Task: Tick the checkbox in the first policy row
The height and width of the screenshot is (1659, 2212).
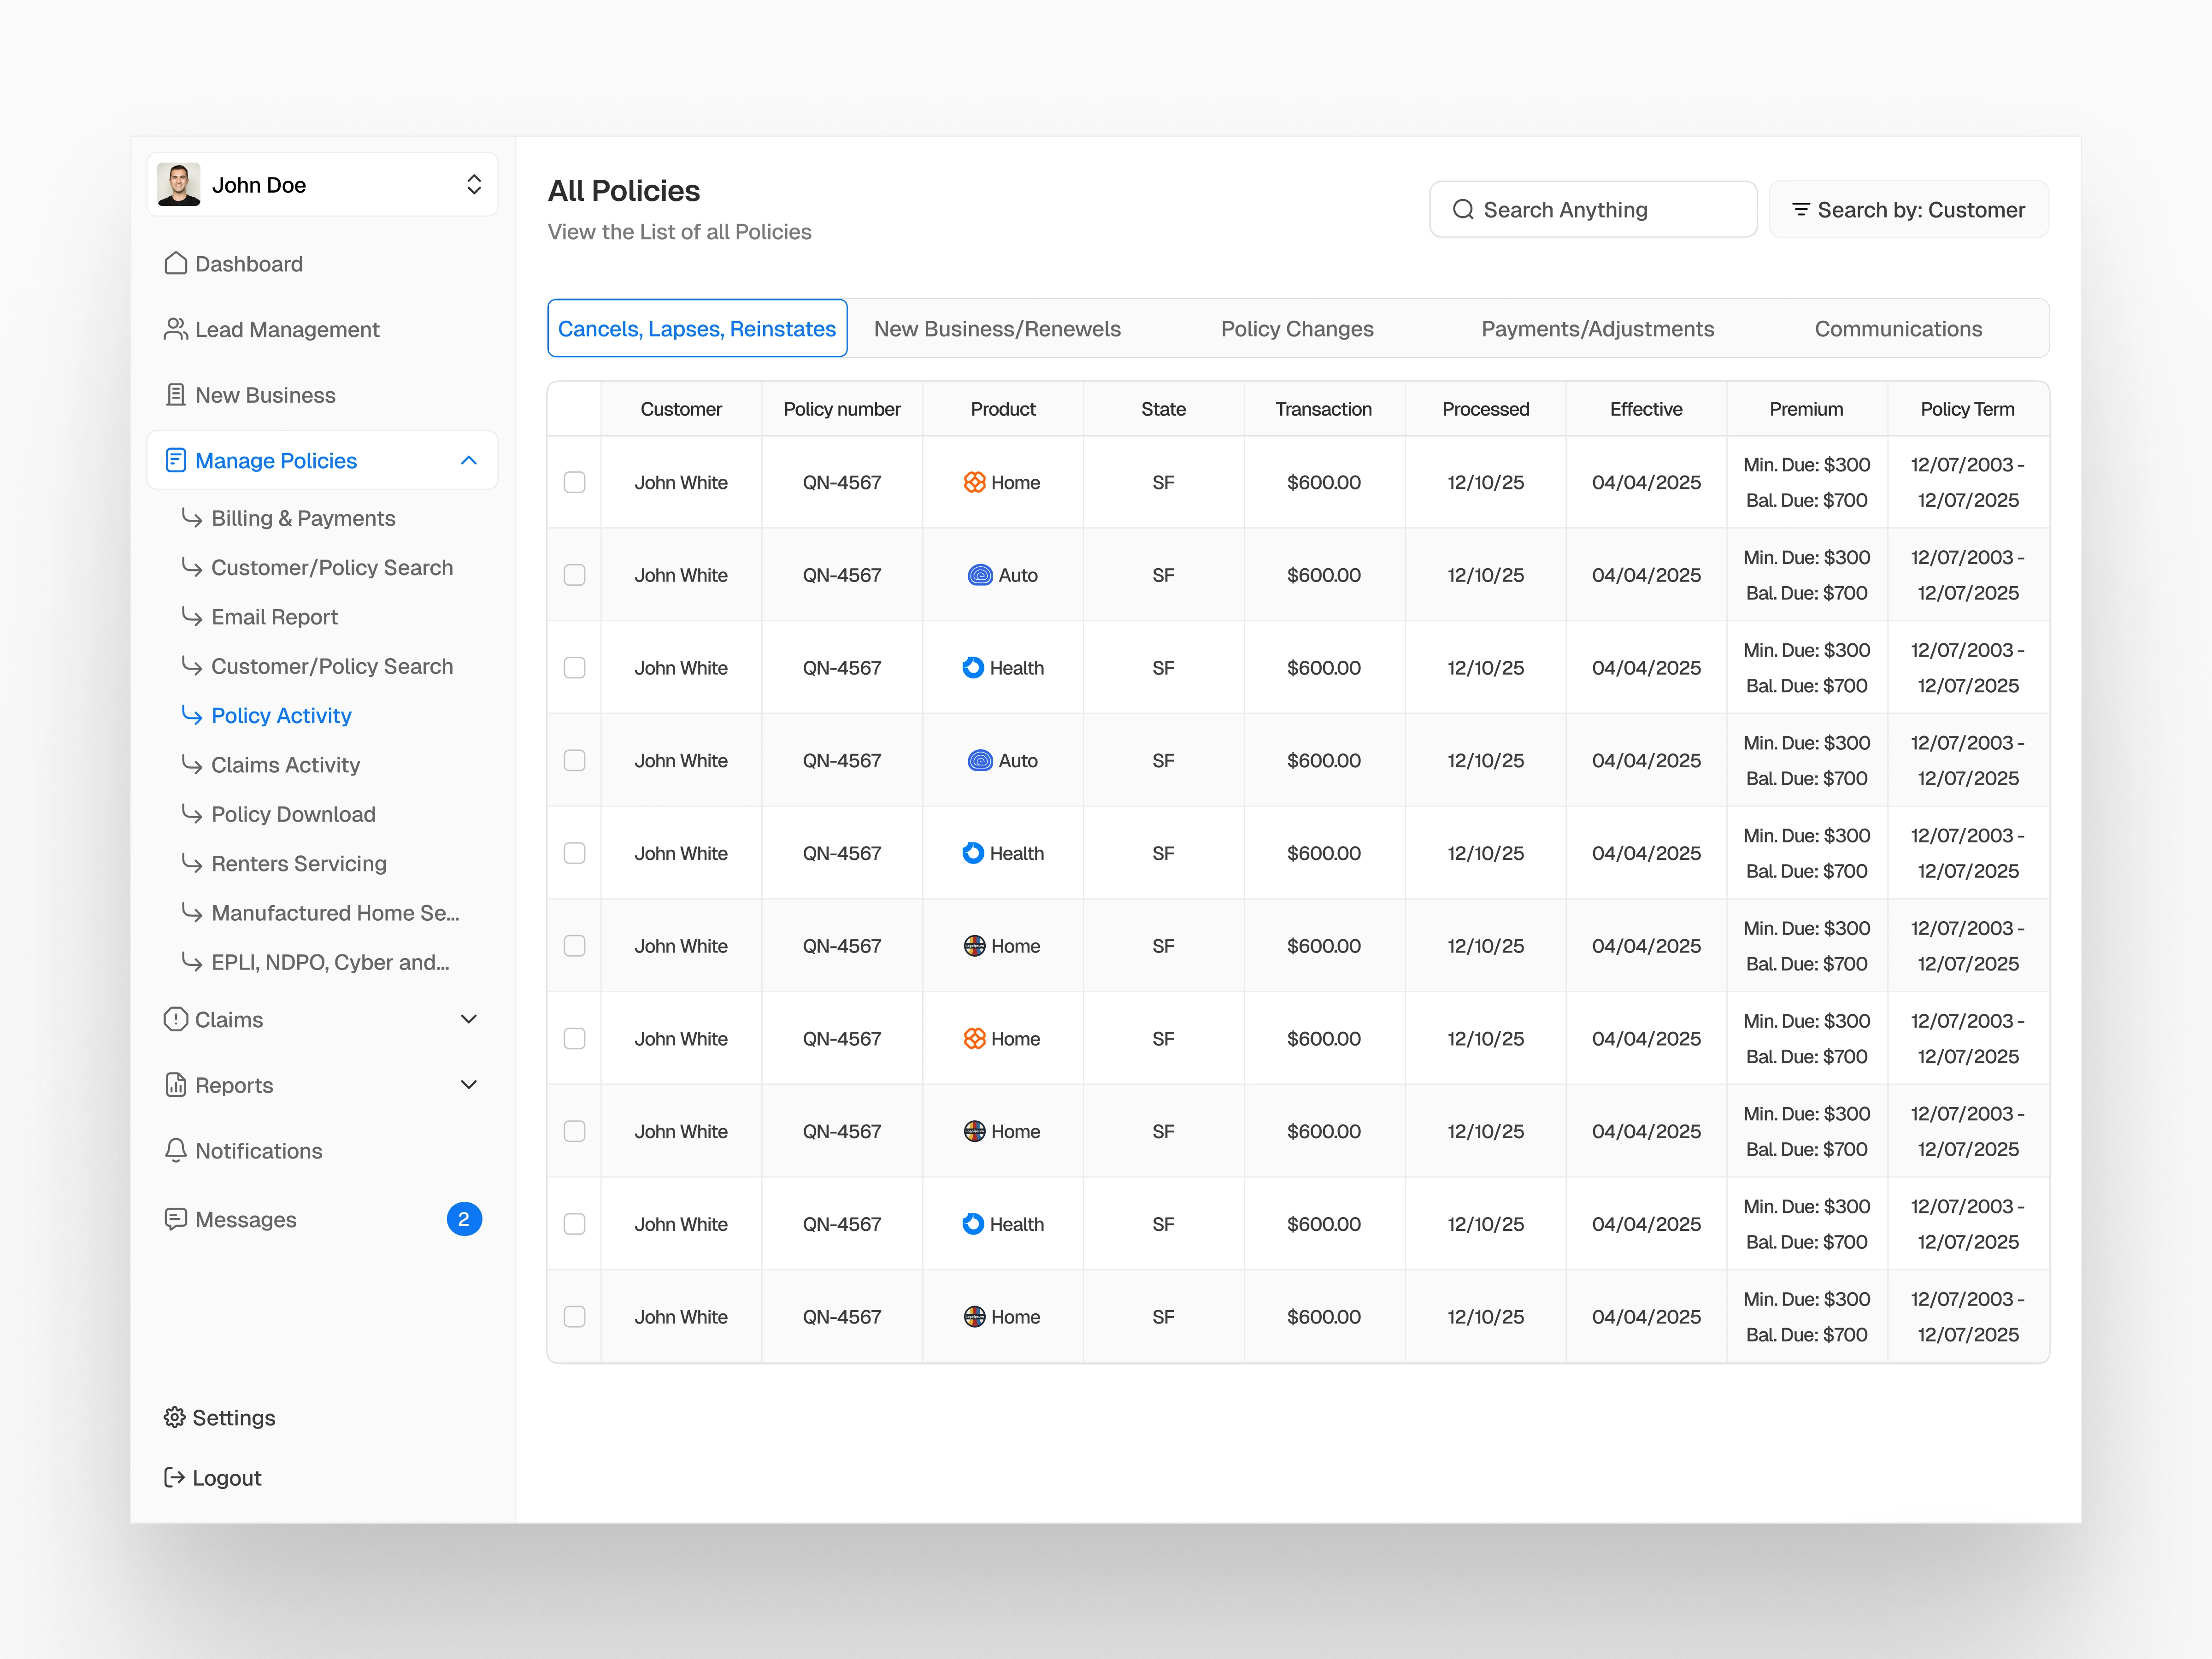Action: 575,482
